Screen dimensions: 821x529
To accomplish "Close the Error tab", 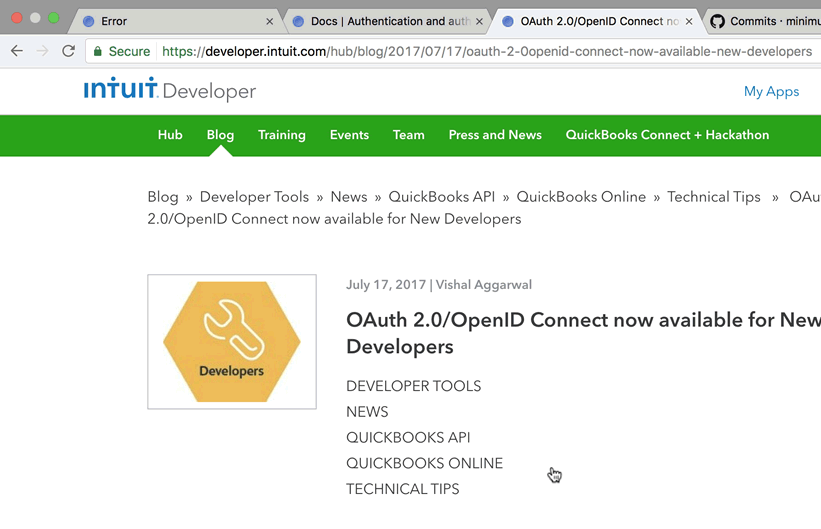I will (x=270, y=21).
